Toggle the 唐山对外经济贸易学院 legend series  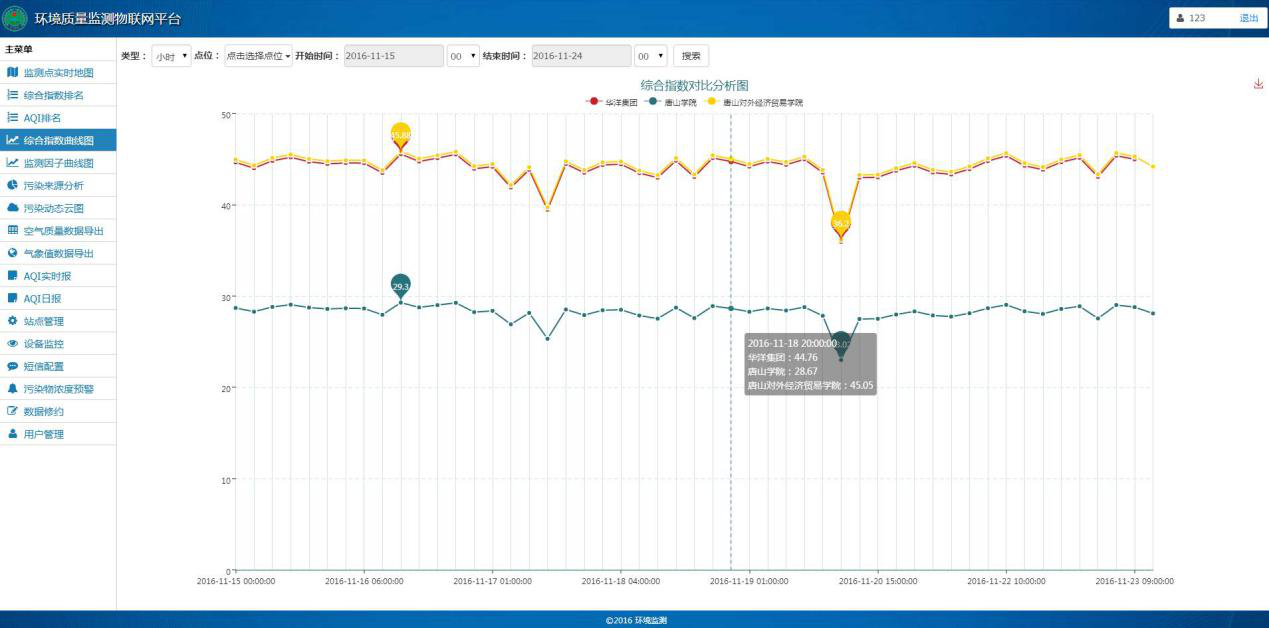(x=752, y=102)
